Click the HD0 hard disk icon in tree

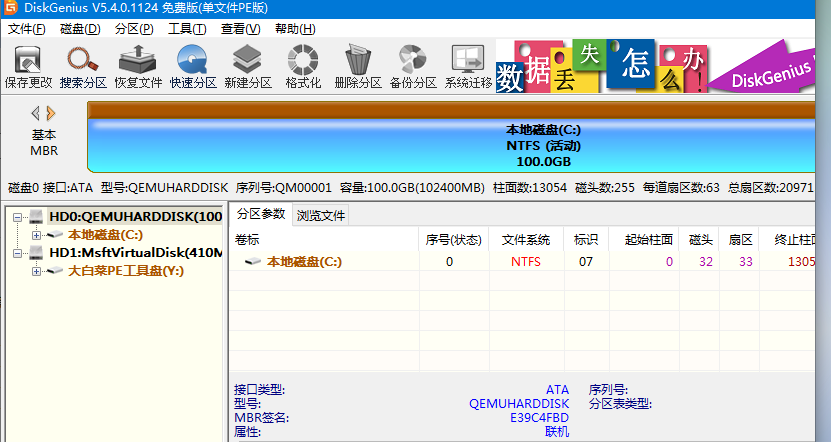pyautogui.click(x=36, y=216)
